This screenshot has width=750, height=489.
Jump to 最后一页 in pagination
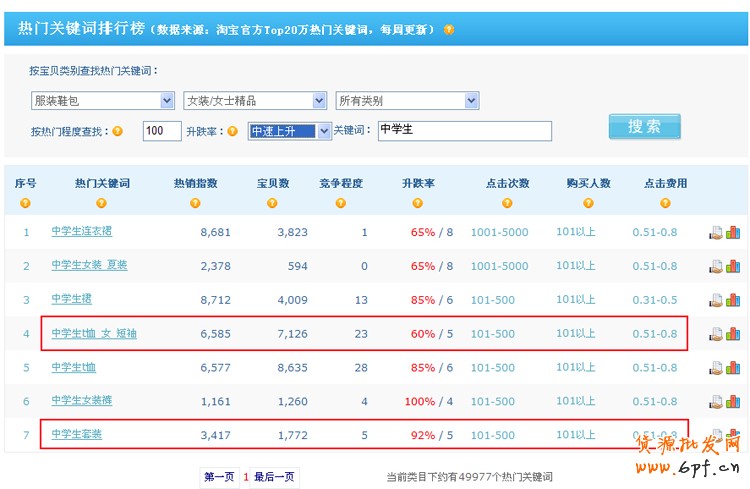(x=275, y=477)
